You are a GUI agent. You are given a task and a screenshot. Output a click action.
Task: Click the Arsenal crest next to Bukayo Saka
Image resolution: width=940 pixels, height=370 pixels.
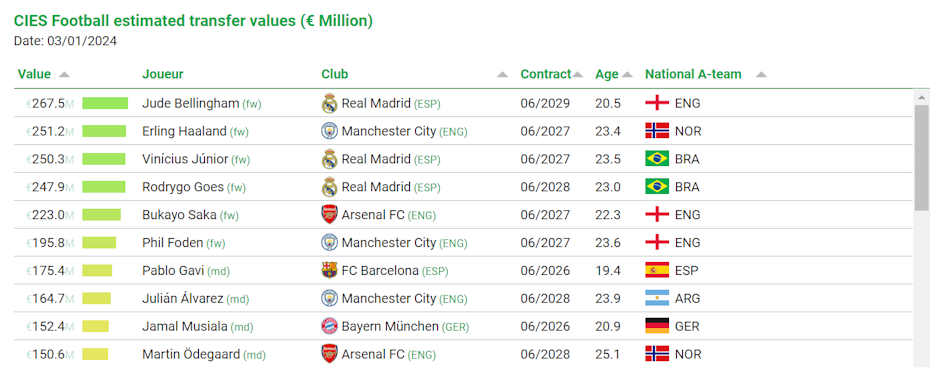coord(330,215)
